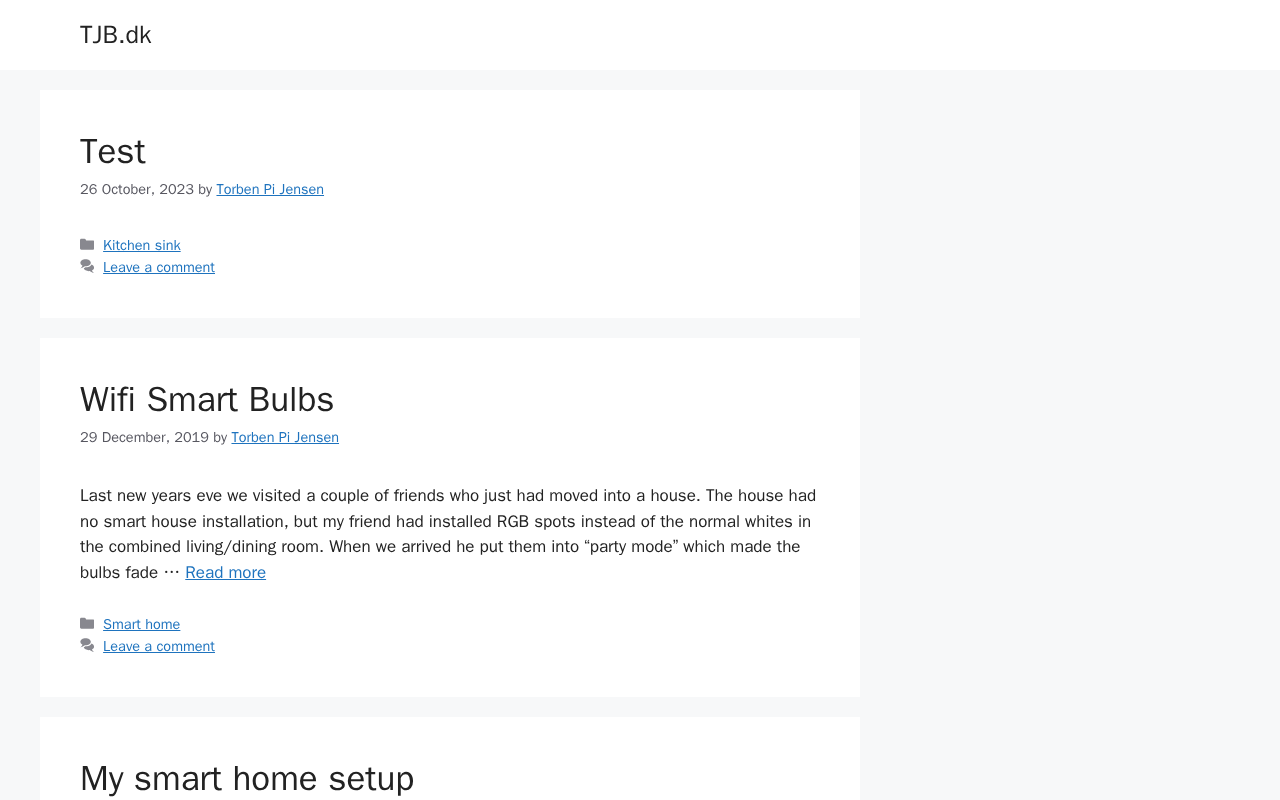
Task: Click the empty sidebar area right of posts
Action: (1070, 400)
